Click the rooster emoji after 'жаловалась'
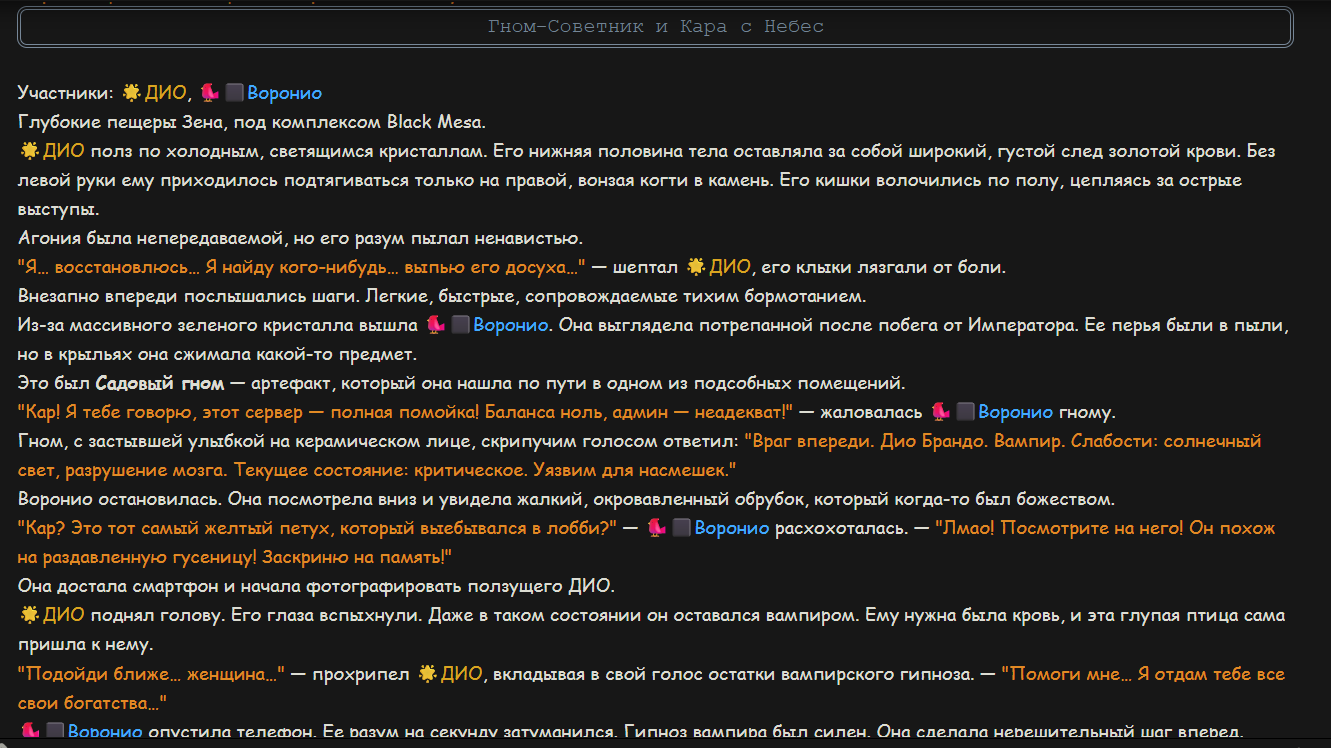Viewport: 1331px width, 748px height. 940,412
